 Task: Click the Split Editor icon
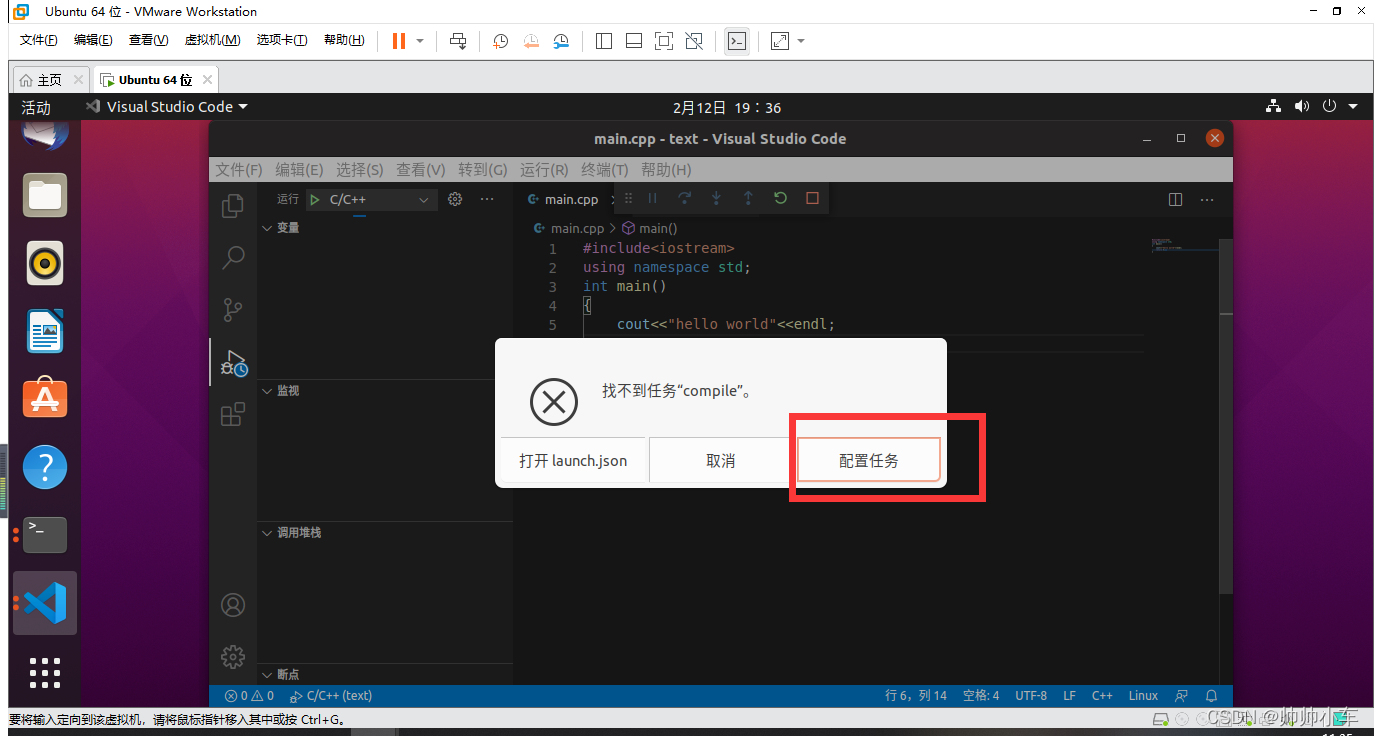[1176, 199]
